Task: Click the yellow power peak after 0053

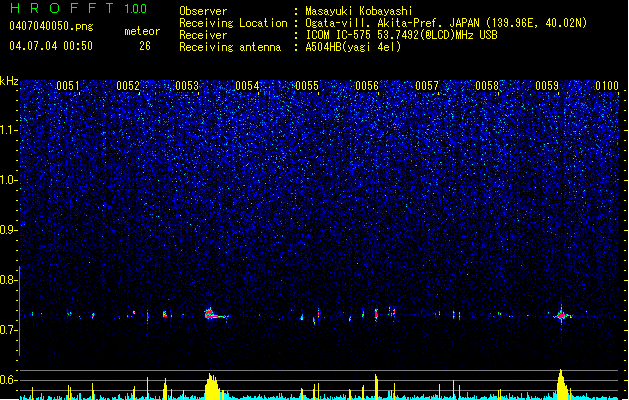Action: pos(212,386)
